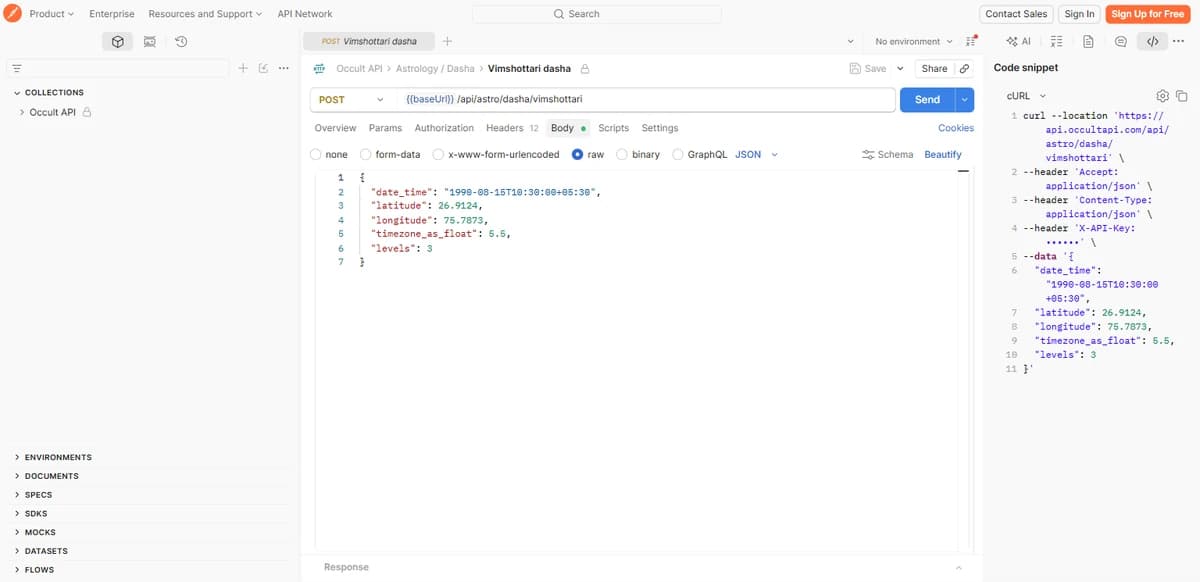
Task: Open the variables icon in right sidebar
Action: coord(1057,42)
